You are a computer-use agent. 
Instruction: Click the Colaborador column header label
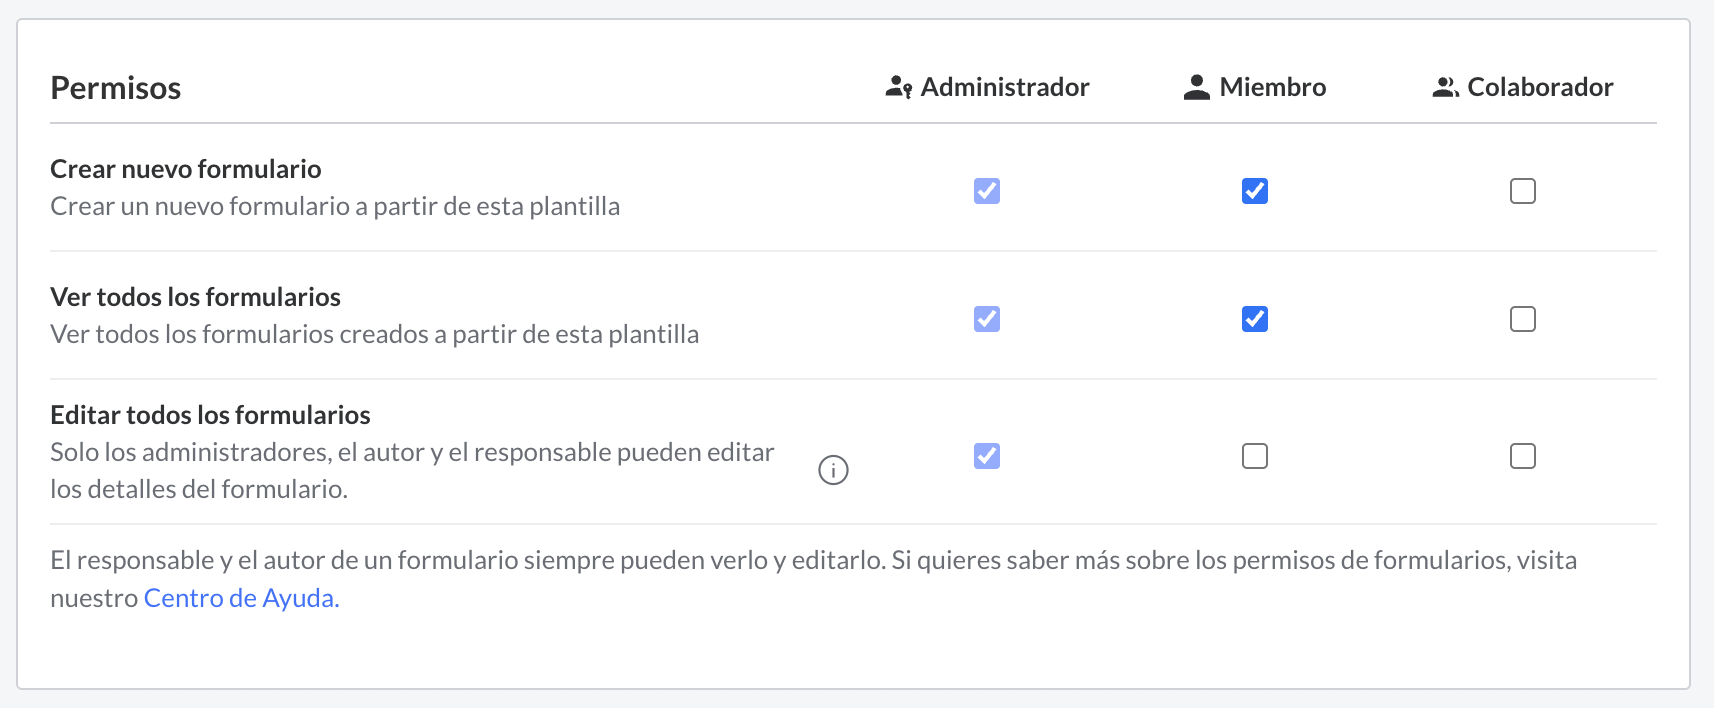1540,88
